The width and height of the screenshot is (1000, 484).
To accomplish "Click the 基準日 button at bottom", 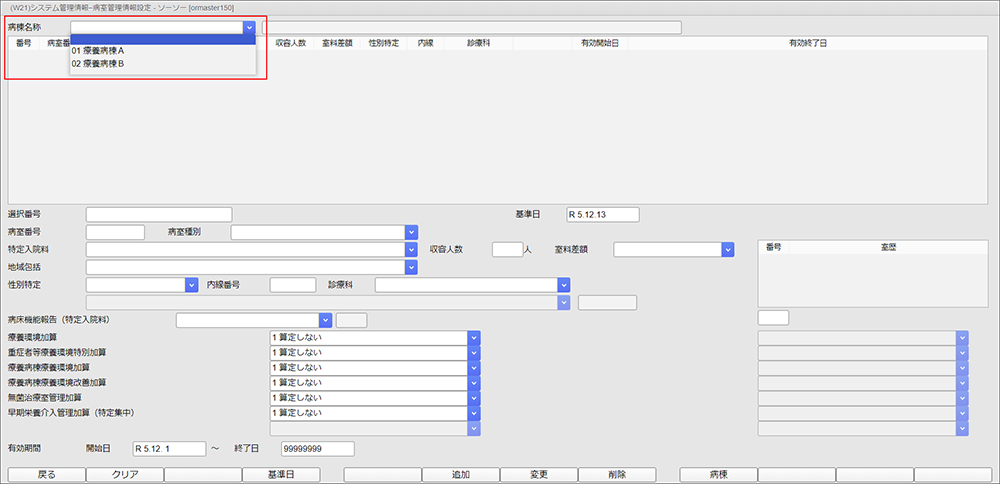I will point(280,474).
